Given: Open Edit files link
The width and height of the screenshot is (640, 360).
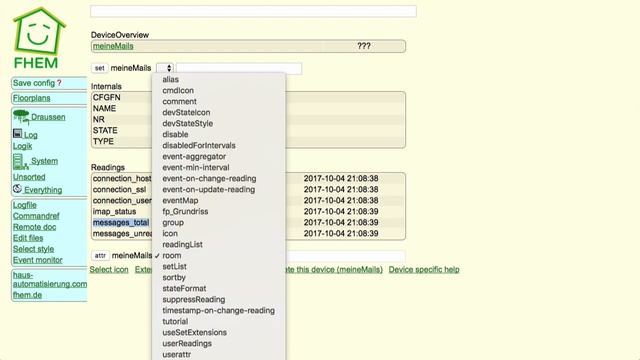Looking at the screenshot, I should coord(28,238).
